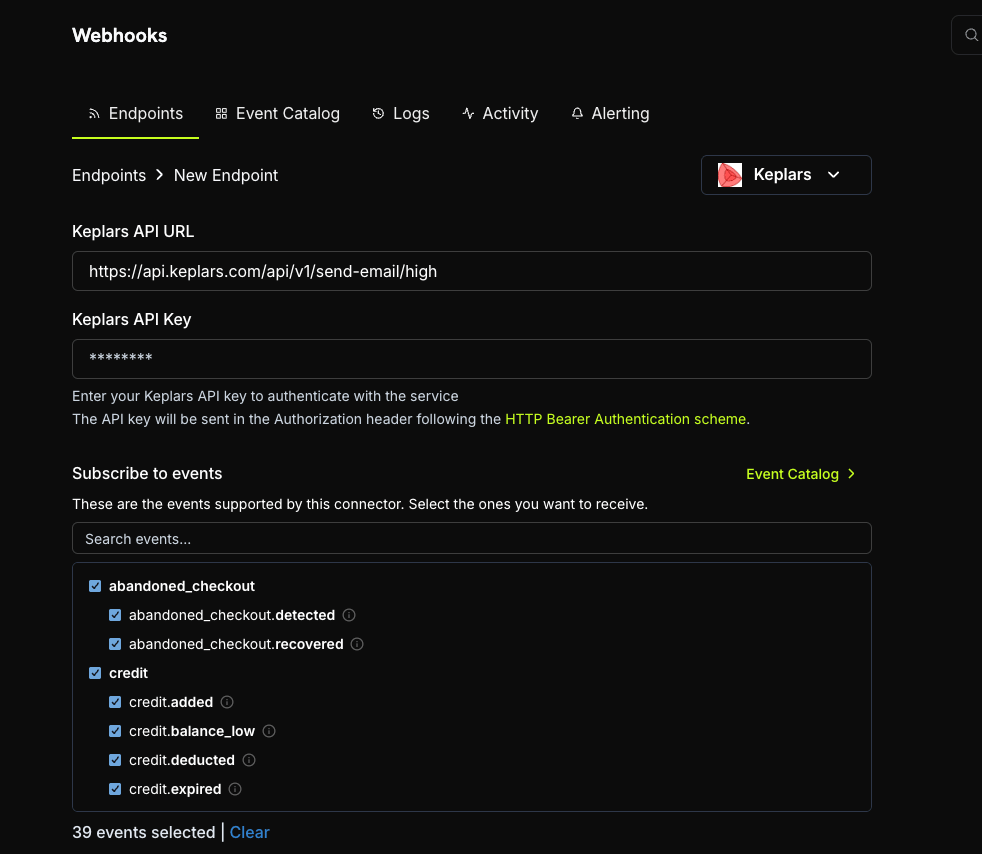Show info icon for credit.expired
The image size is (982, 854).
235,789
